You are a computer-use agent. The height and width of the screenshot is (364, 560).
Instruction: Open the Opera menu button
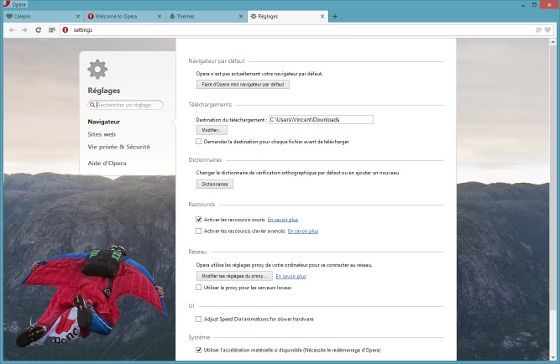14,4
